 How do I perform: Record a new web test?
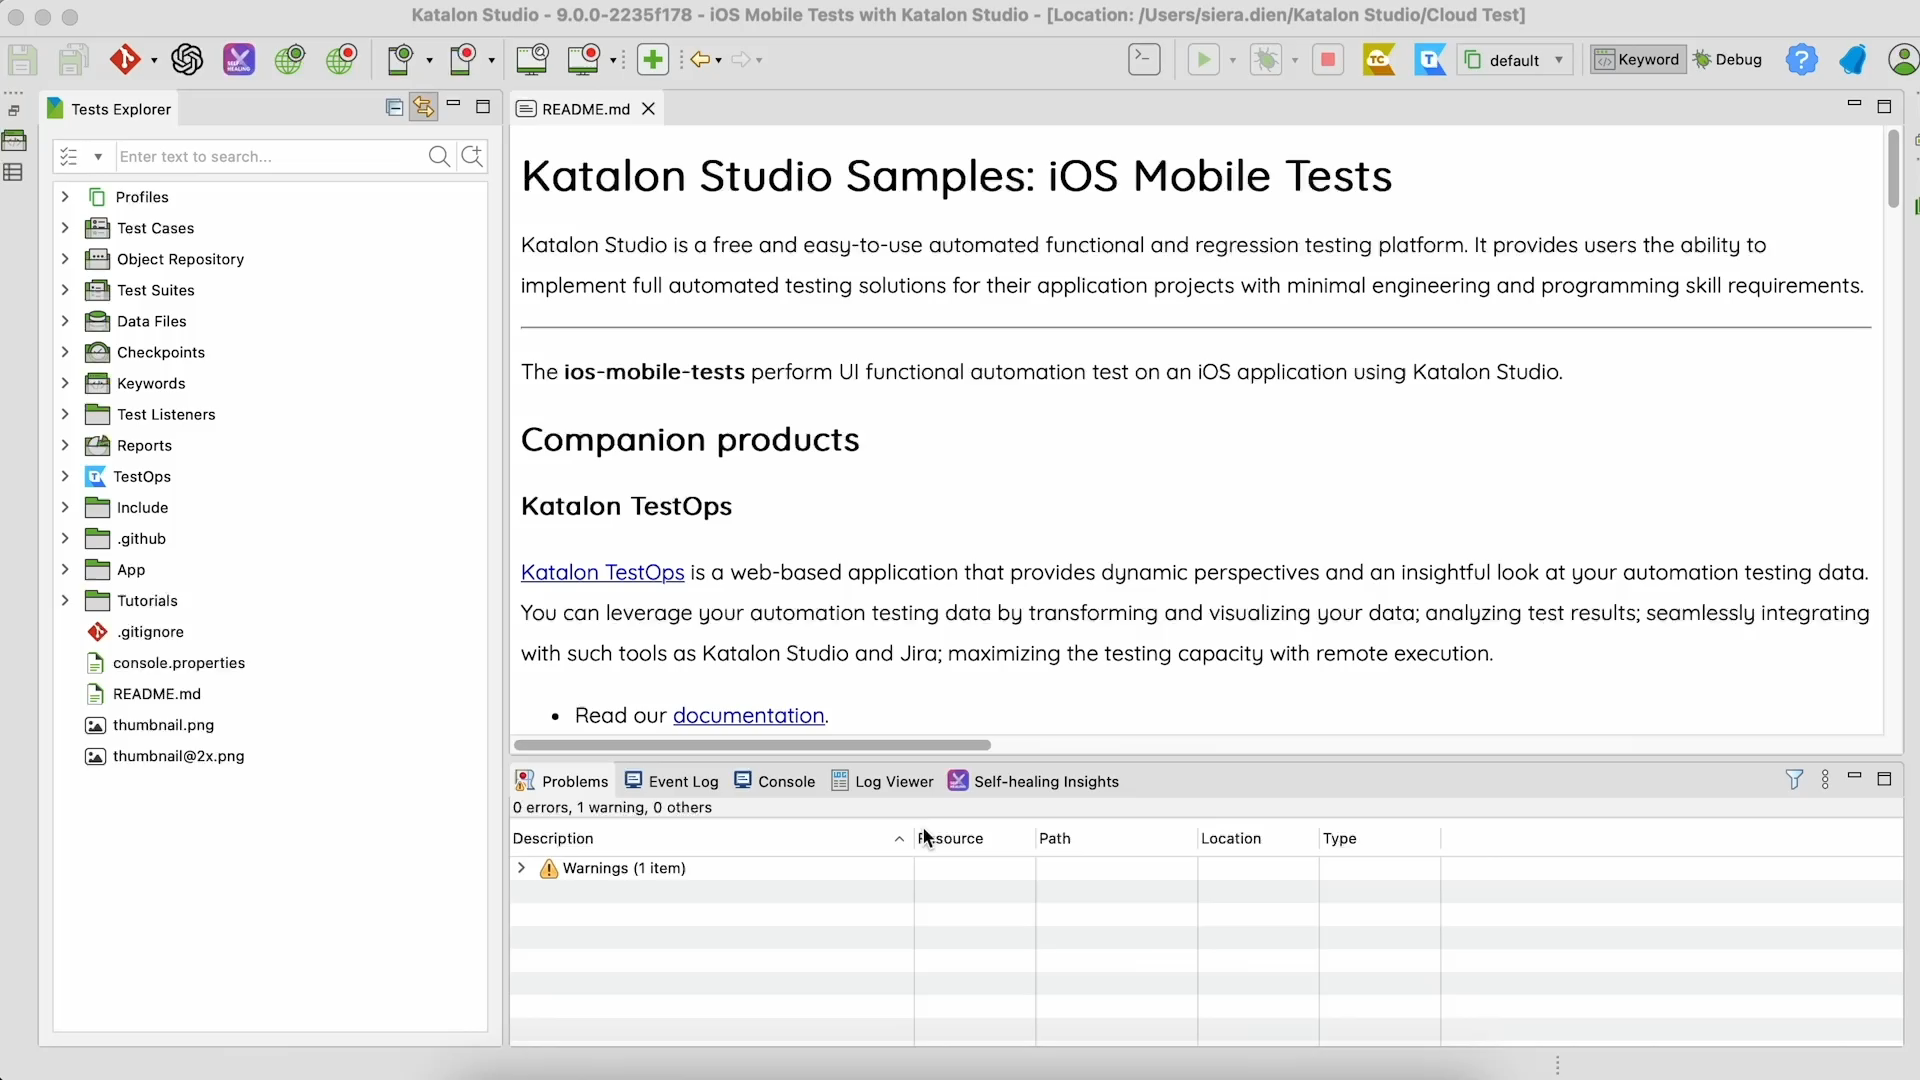tap(342, 59)
